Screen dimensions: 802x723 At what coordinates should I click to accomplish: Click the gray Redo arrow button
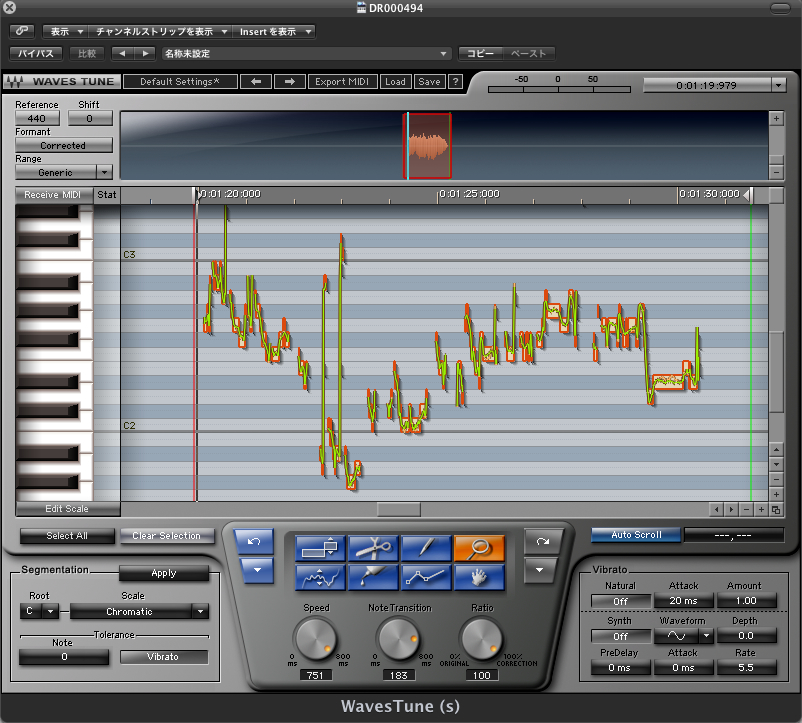click(x=543, y=541)
